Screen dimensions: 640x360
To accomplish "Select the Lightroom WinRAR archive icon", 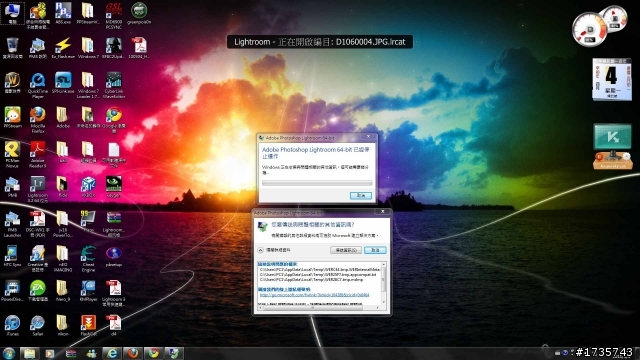I will click(x=114, y=224).
